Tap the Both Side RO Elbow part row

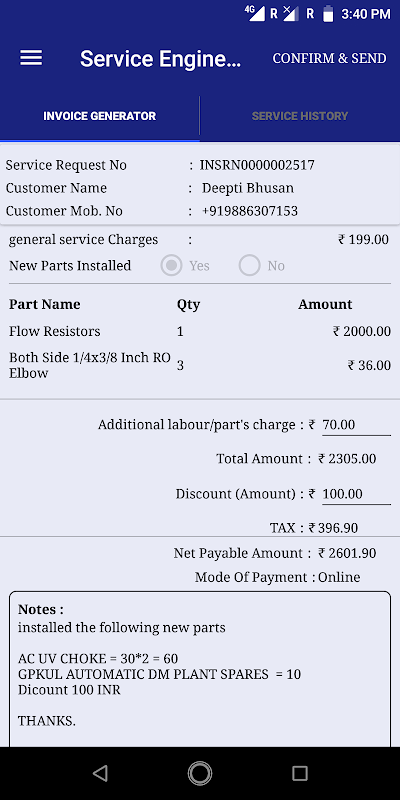coord(200,365)
